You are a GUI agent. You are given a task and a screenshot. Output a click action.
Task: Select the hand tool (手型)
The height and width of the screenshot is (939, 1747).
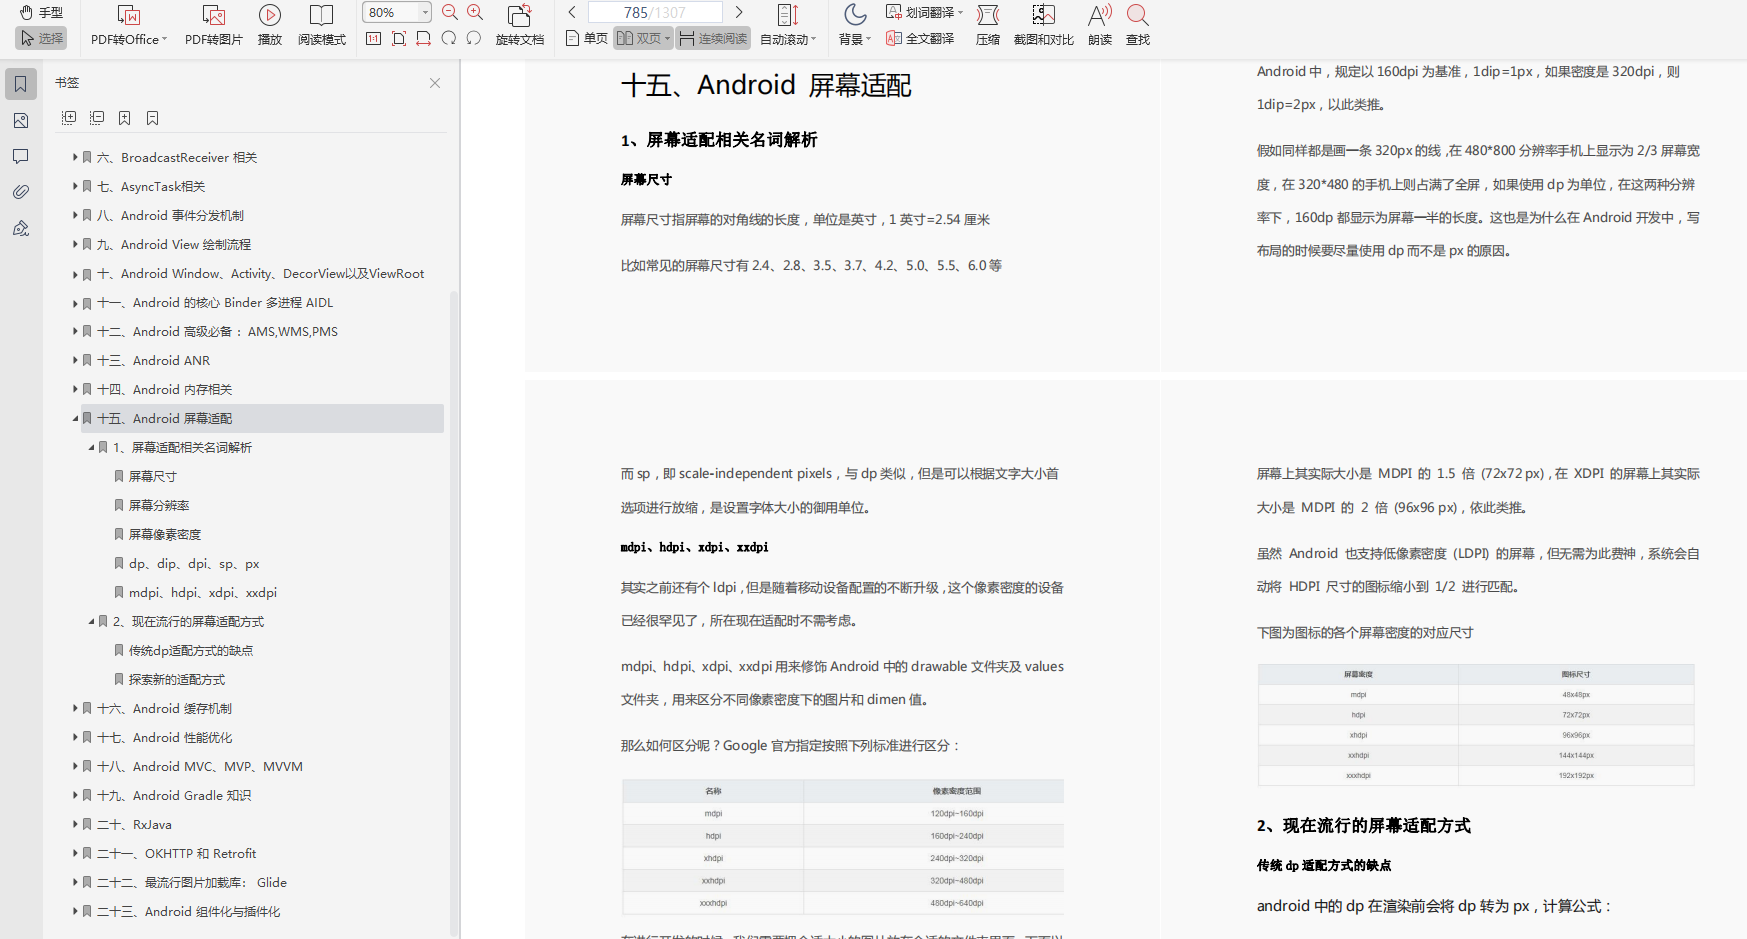click(x=41, y=13)
